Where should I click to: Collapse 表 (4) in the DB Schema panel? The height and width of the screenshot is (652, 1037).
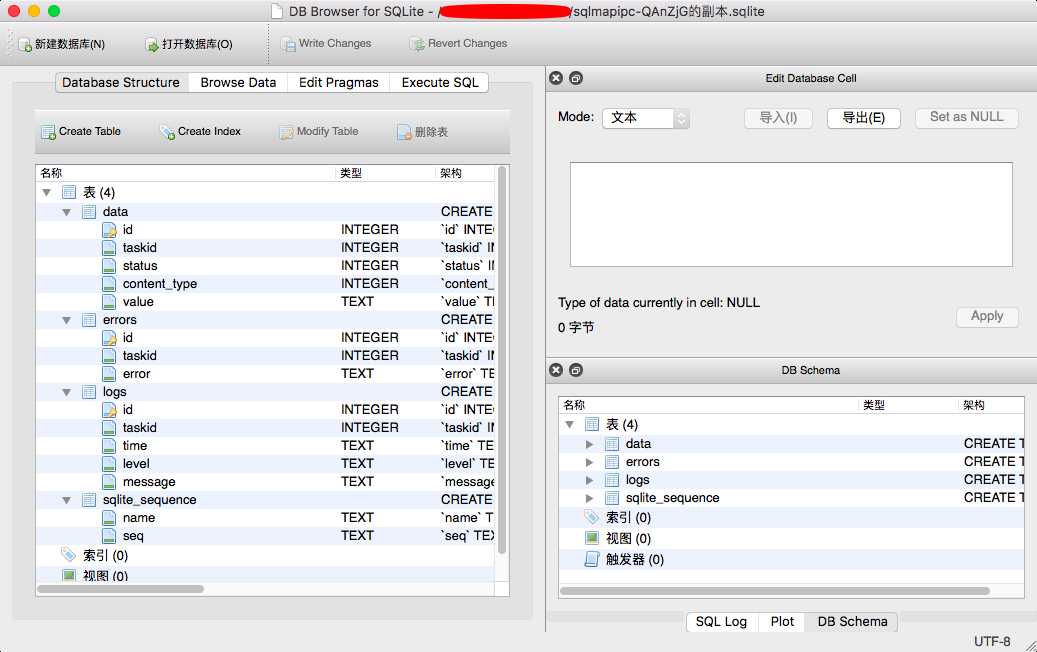coord(569,425)
